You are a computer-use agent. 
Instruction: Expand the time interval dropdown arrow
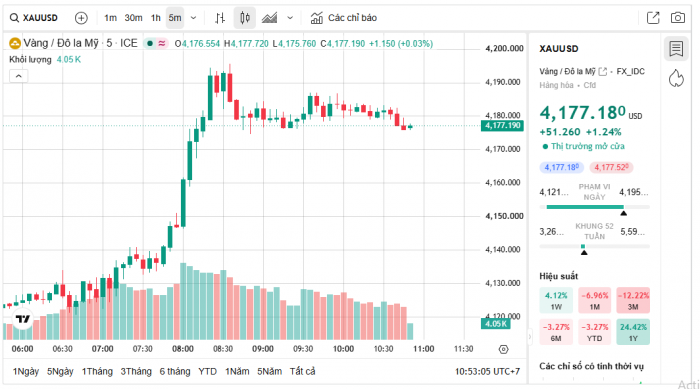point(193,18)
